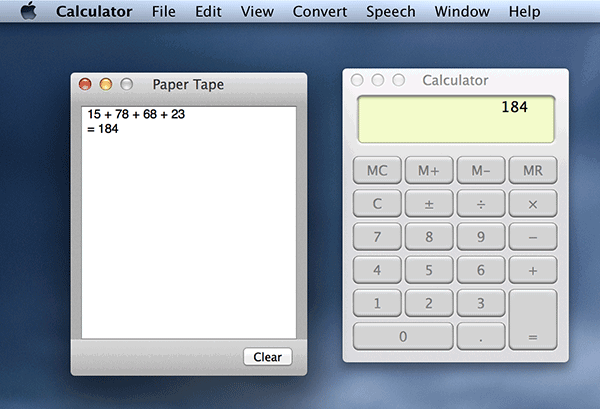Click the M+ memory add key
Image resolution: width=600 pixels, height=409 pixels.
[429, 170]
